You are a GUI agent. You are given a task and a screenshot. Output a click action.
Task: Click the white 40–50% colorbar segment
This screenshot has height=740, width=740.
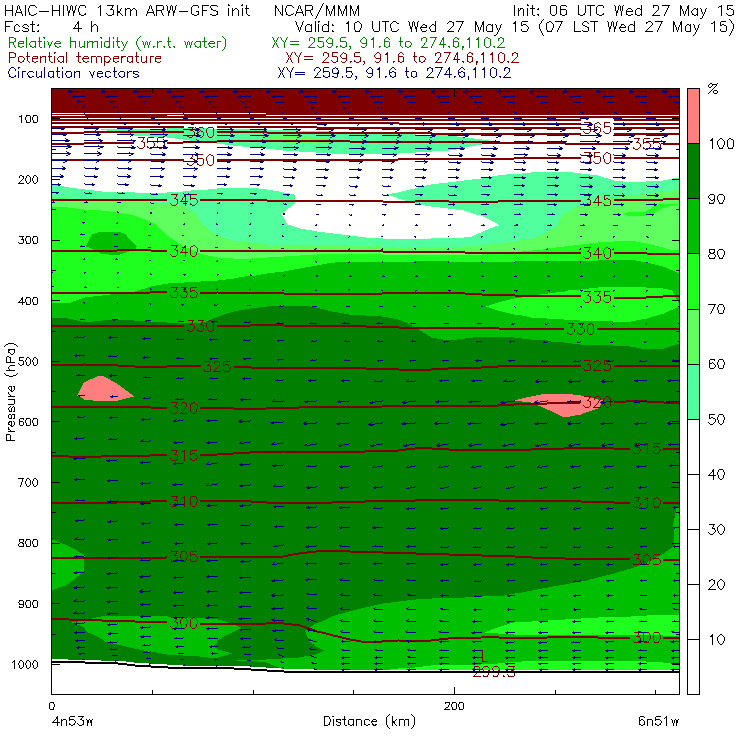693,446
